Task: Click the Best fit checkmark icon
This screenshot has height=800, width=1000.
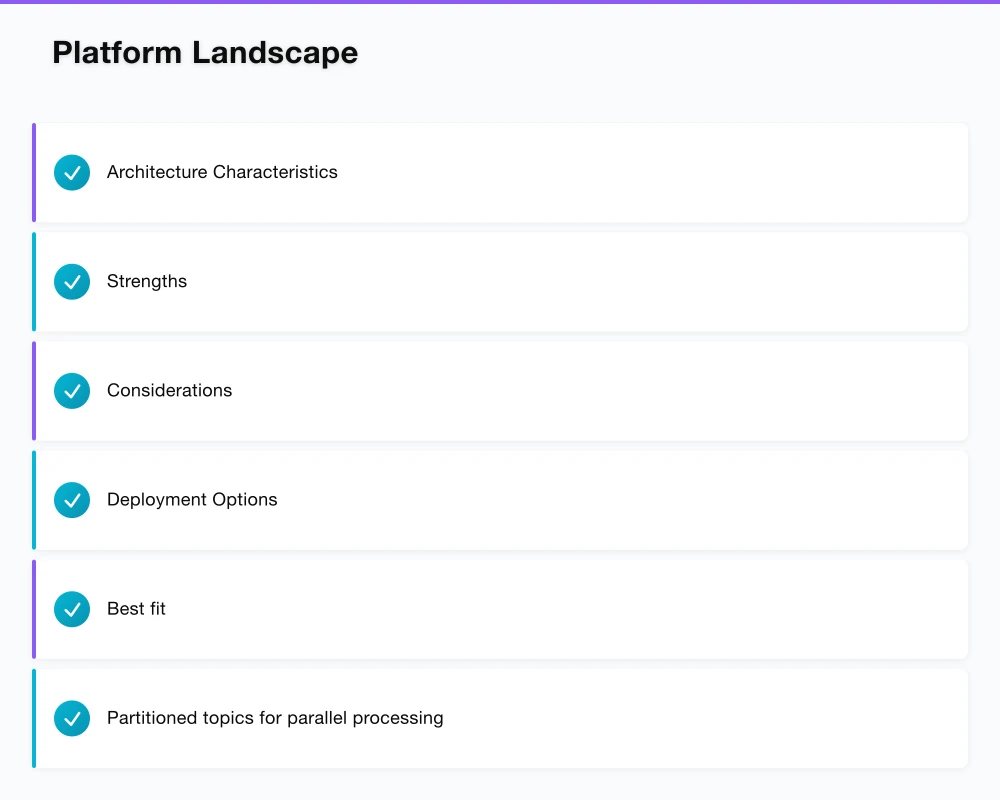Action: pos(71,608)
